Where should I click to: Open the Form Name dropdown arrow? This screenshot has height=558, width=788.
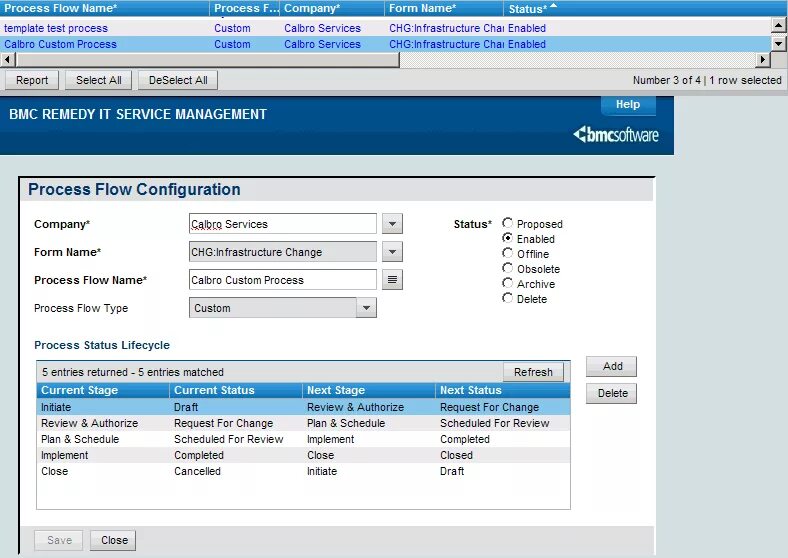(x=392, y=252)
